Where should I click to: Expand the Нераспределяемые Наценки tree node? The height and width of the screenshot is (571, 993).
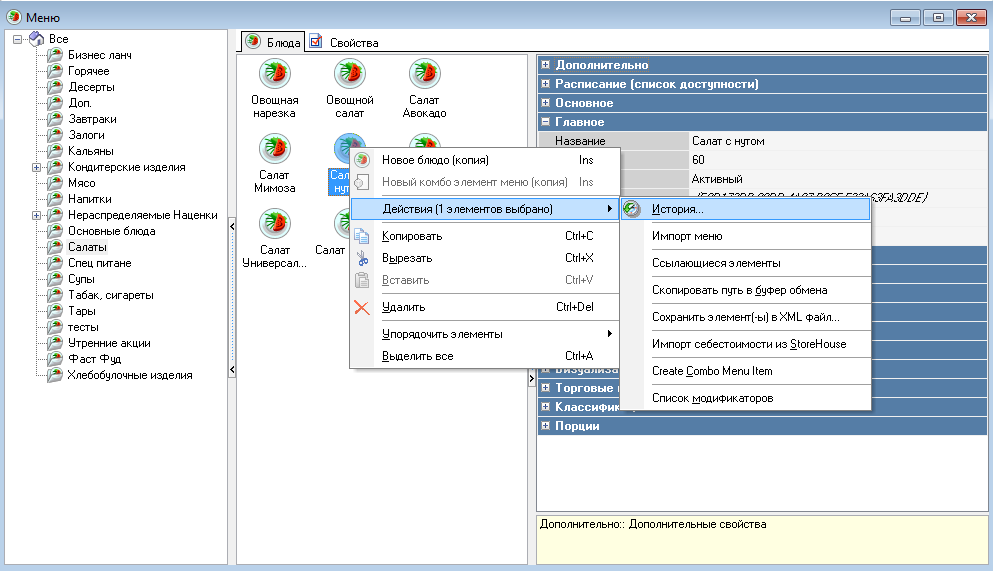point(37,215)
